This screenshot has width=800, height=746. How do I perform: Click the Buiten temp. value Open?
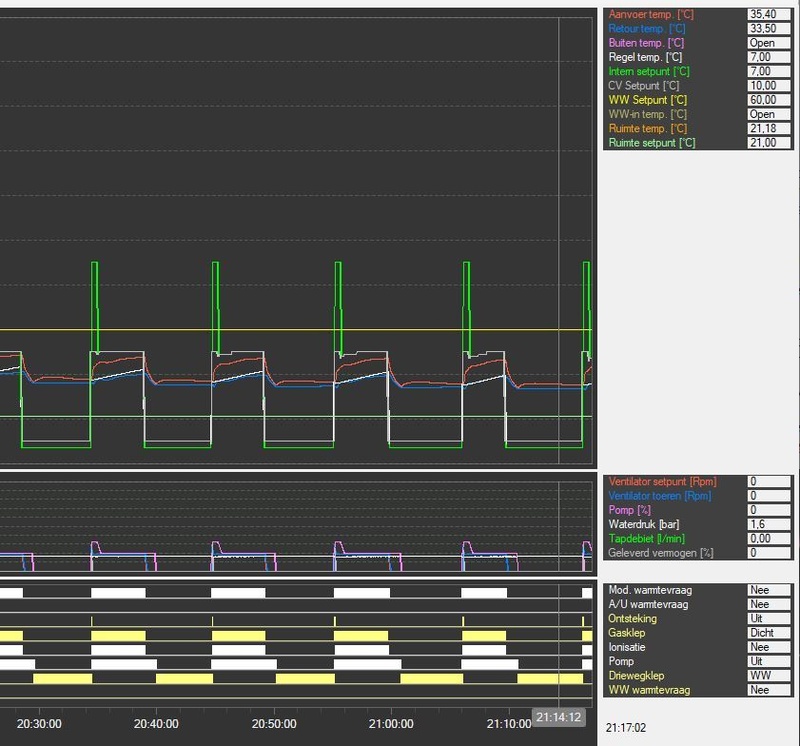(x=769, y=43)
